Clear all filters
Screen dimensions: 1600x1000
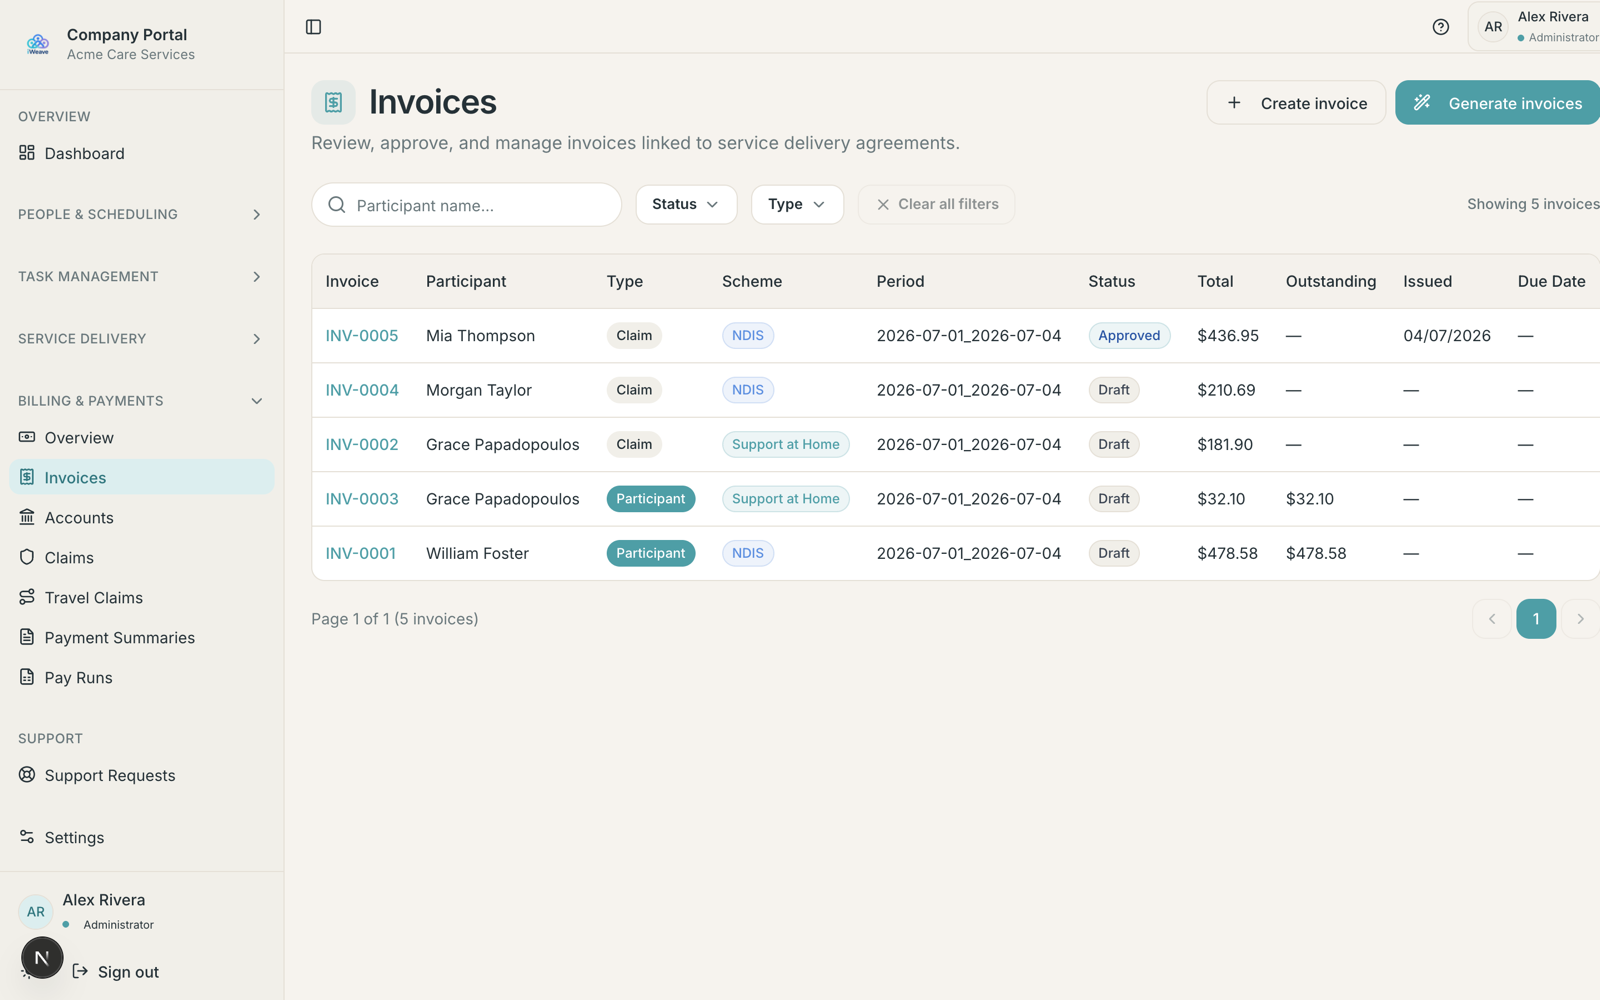pyautogui.click(x=936, y=204)
